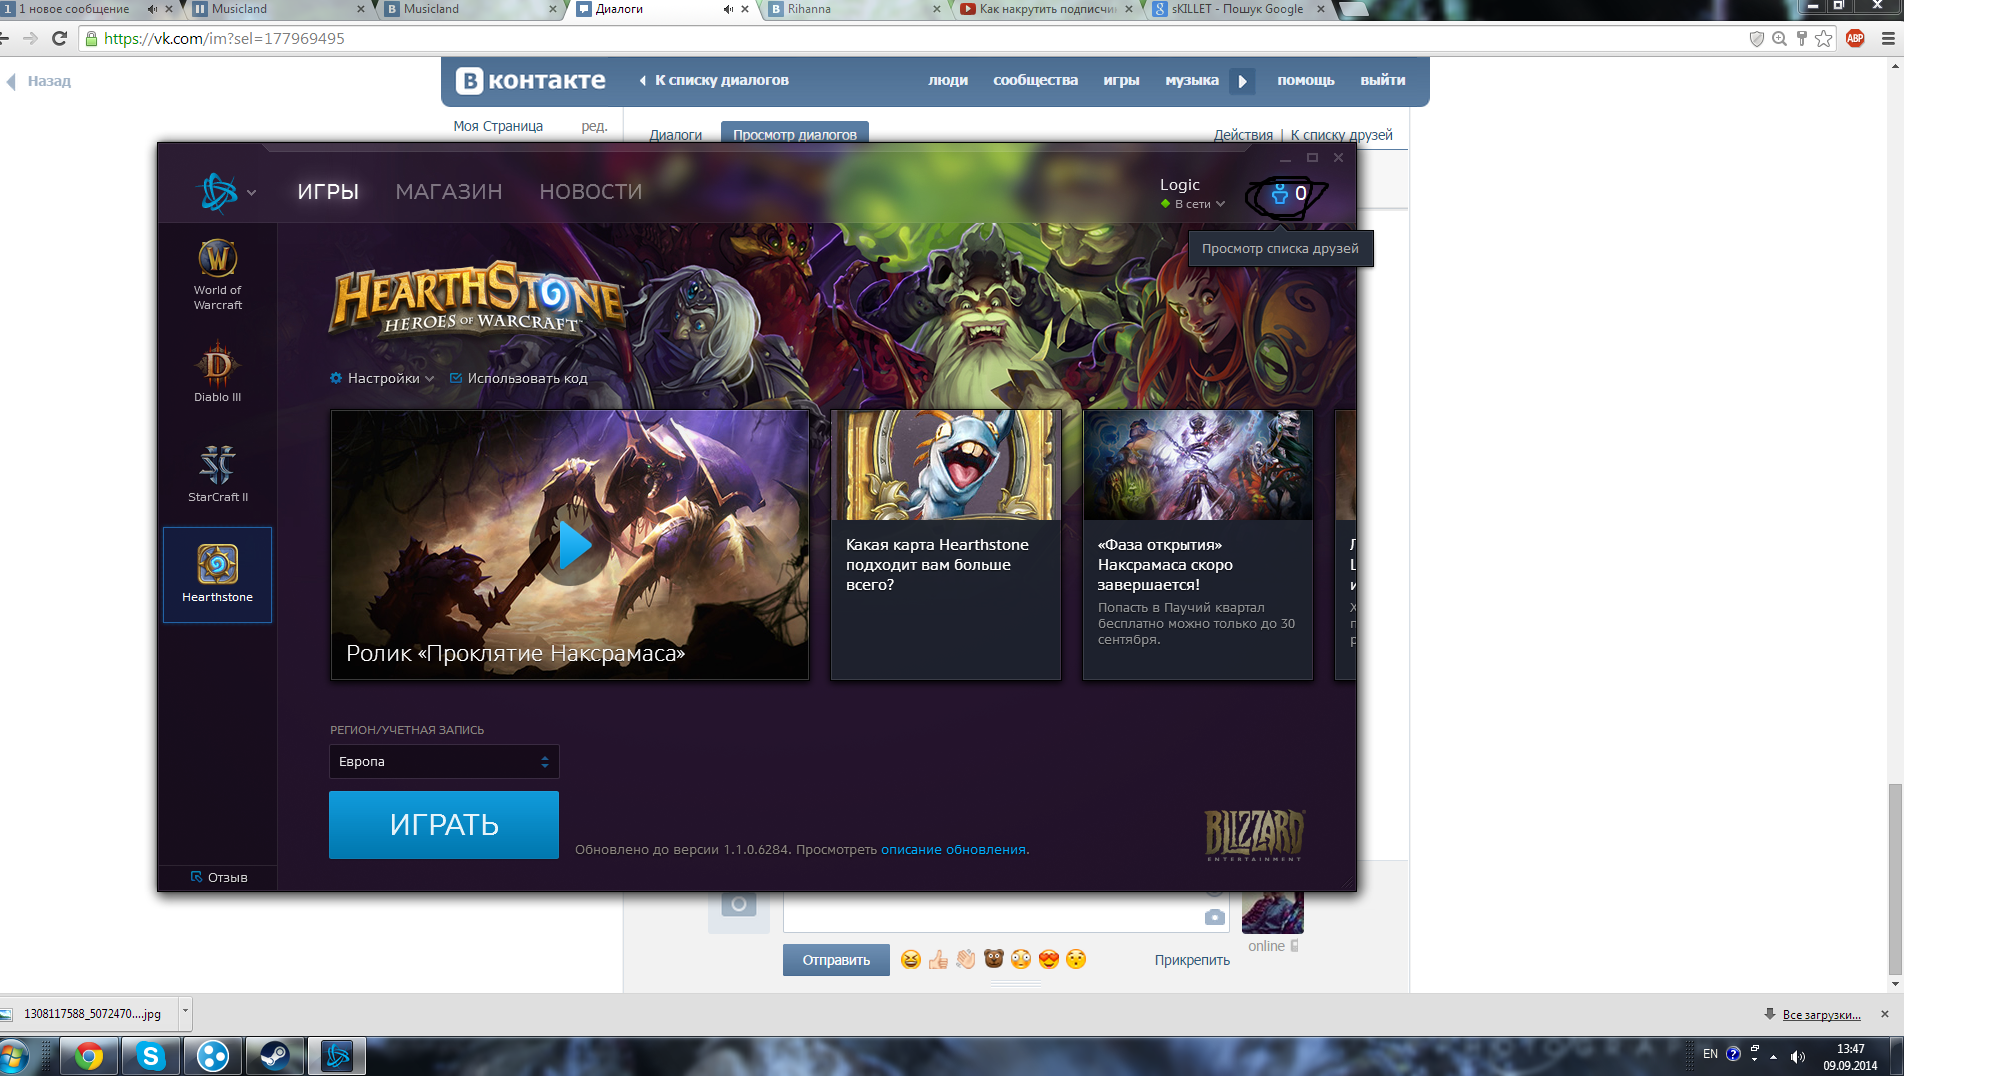The image size is (2000, 1080).
Task: Click the volume icon in system tray
Action: click(1797, 1057)
